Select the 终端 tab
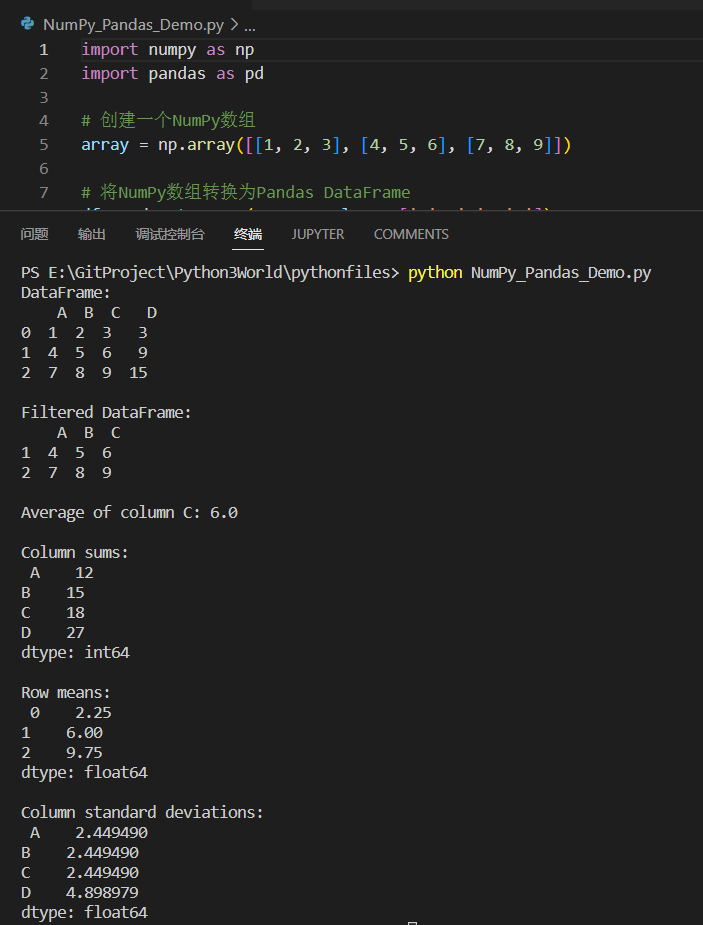703x925 pixels. (248, 234)
